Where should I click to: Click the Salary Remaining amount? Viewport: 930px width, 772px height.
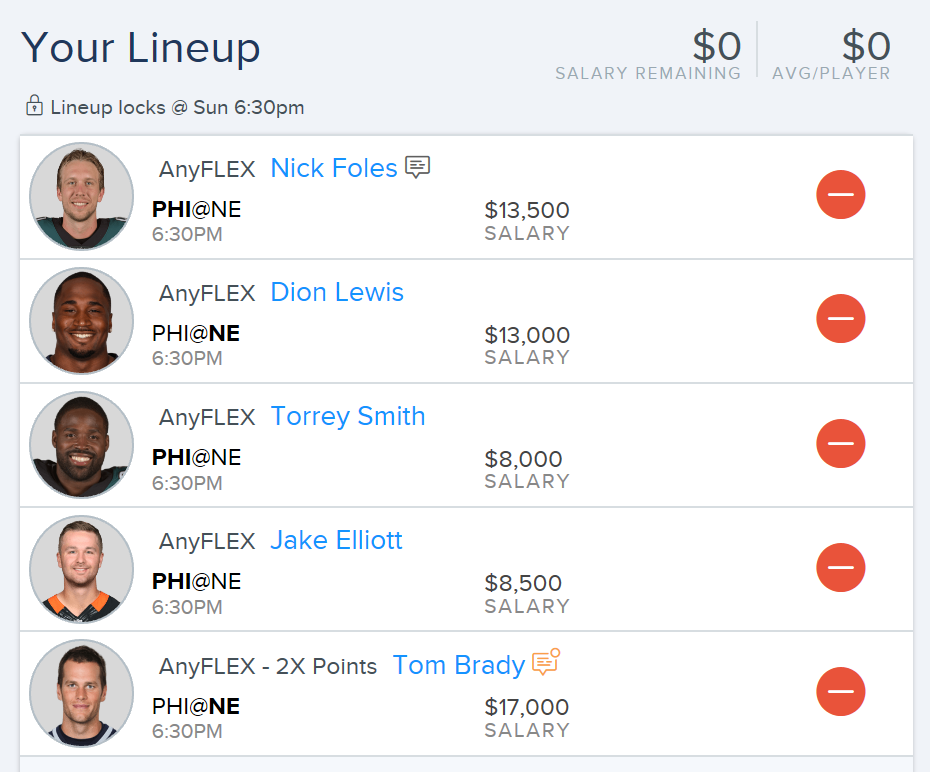point(716,46)
